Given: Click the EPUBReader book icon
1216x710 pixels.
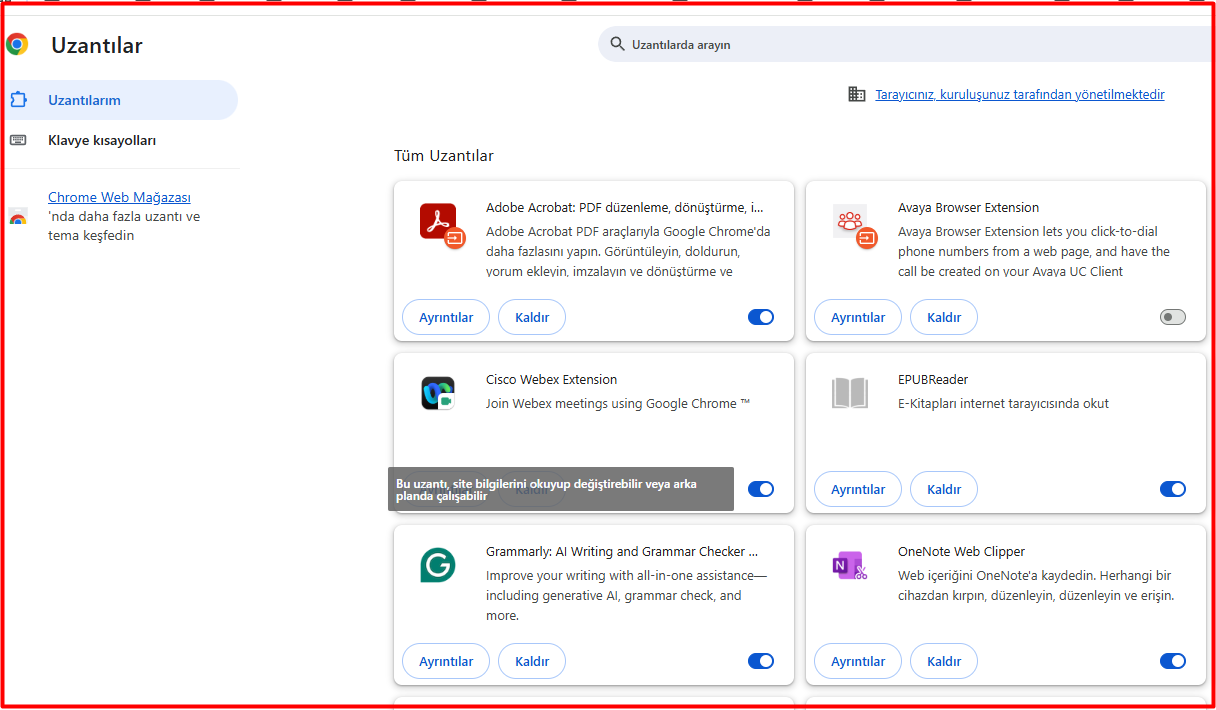Looking at the screenshot, I should coord(850,393).
